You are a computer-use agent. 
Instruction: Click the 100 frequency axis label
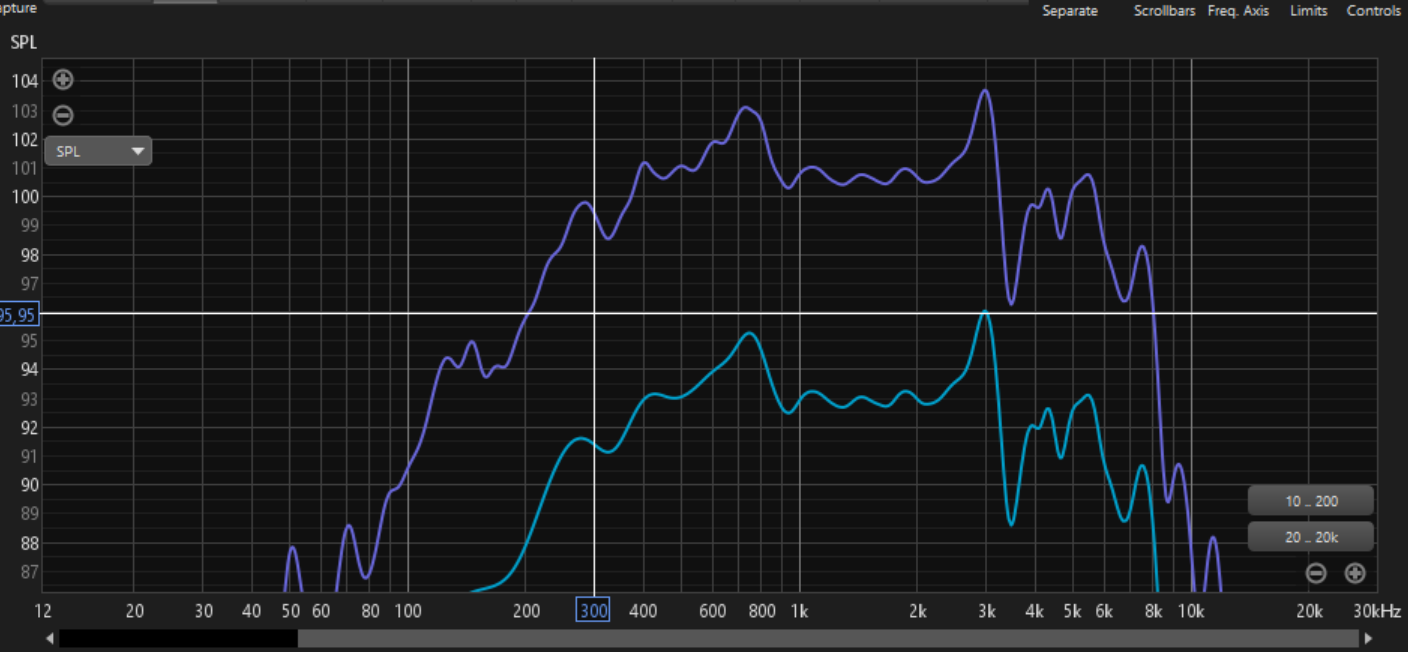tap(408, 610)
